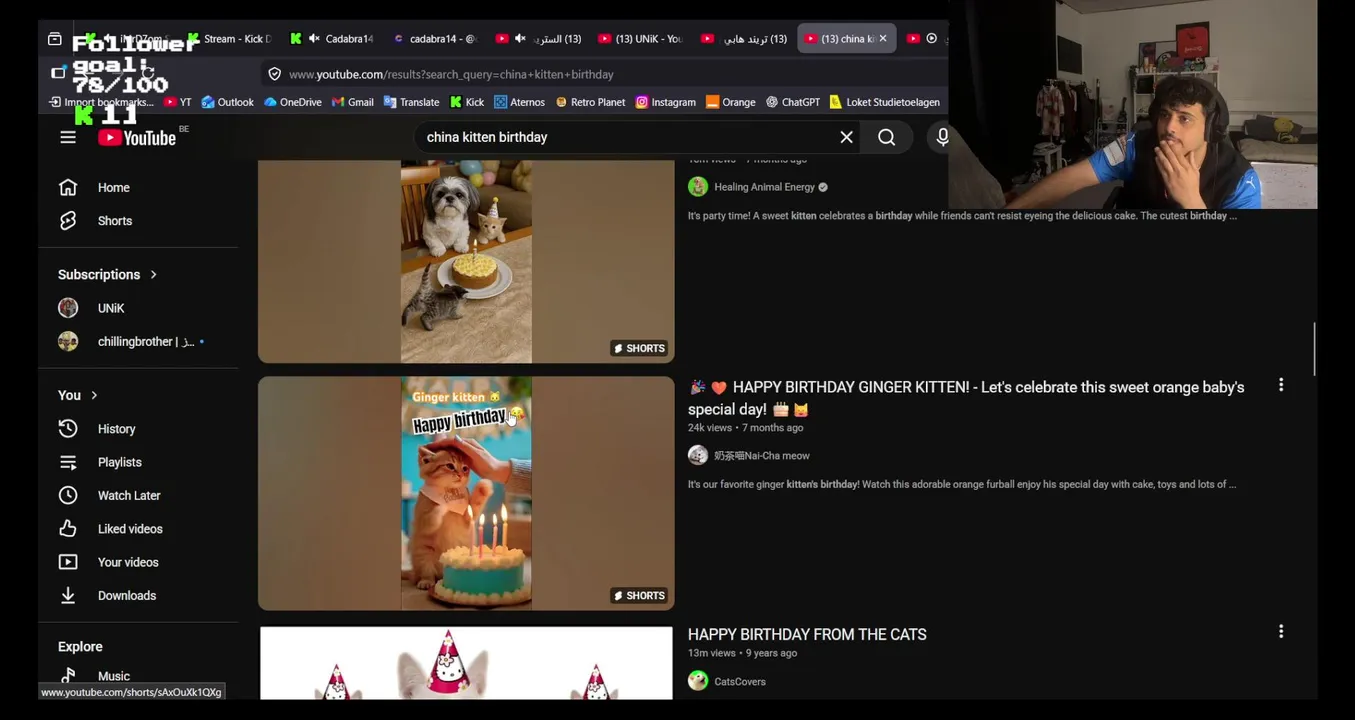Viewport: 1355px width, 720px height.
Task: Open the Retro Planet bookmark
Action: click(x=590, y=102)
